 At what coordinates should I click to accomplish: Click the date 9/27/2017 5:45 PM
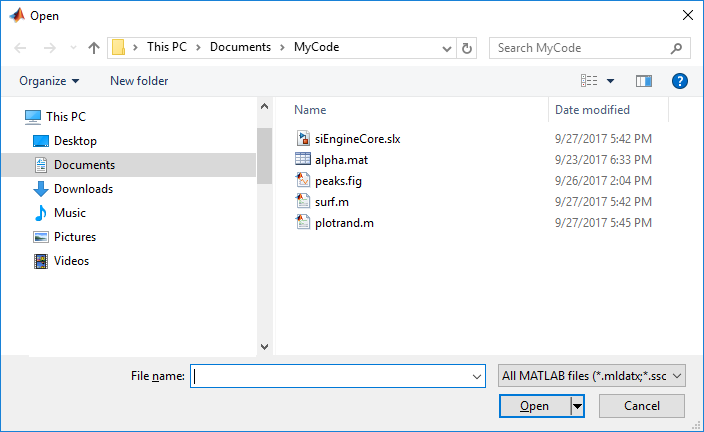tap(603, 223)
